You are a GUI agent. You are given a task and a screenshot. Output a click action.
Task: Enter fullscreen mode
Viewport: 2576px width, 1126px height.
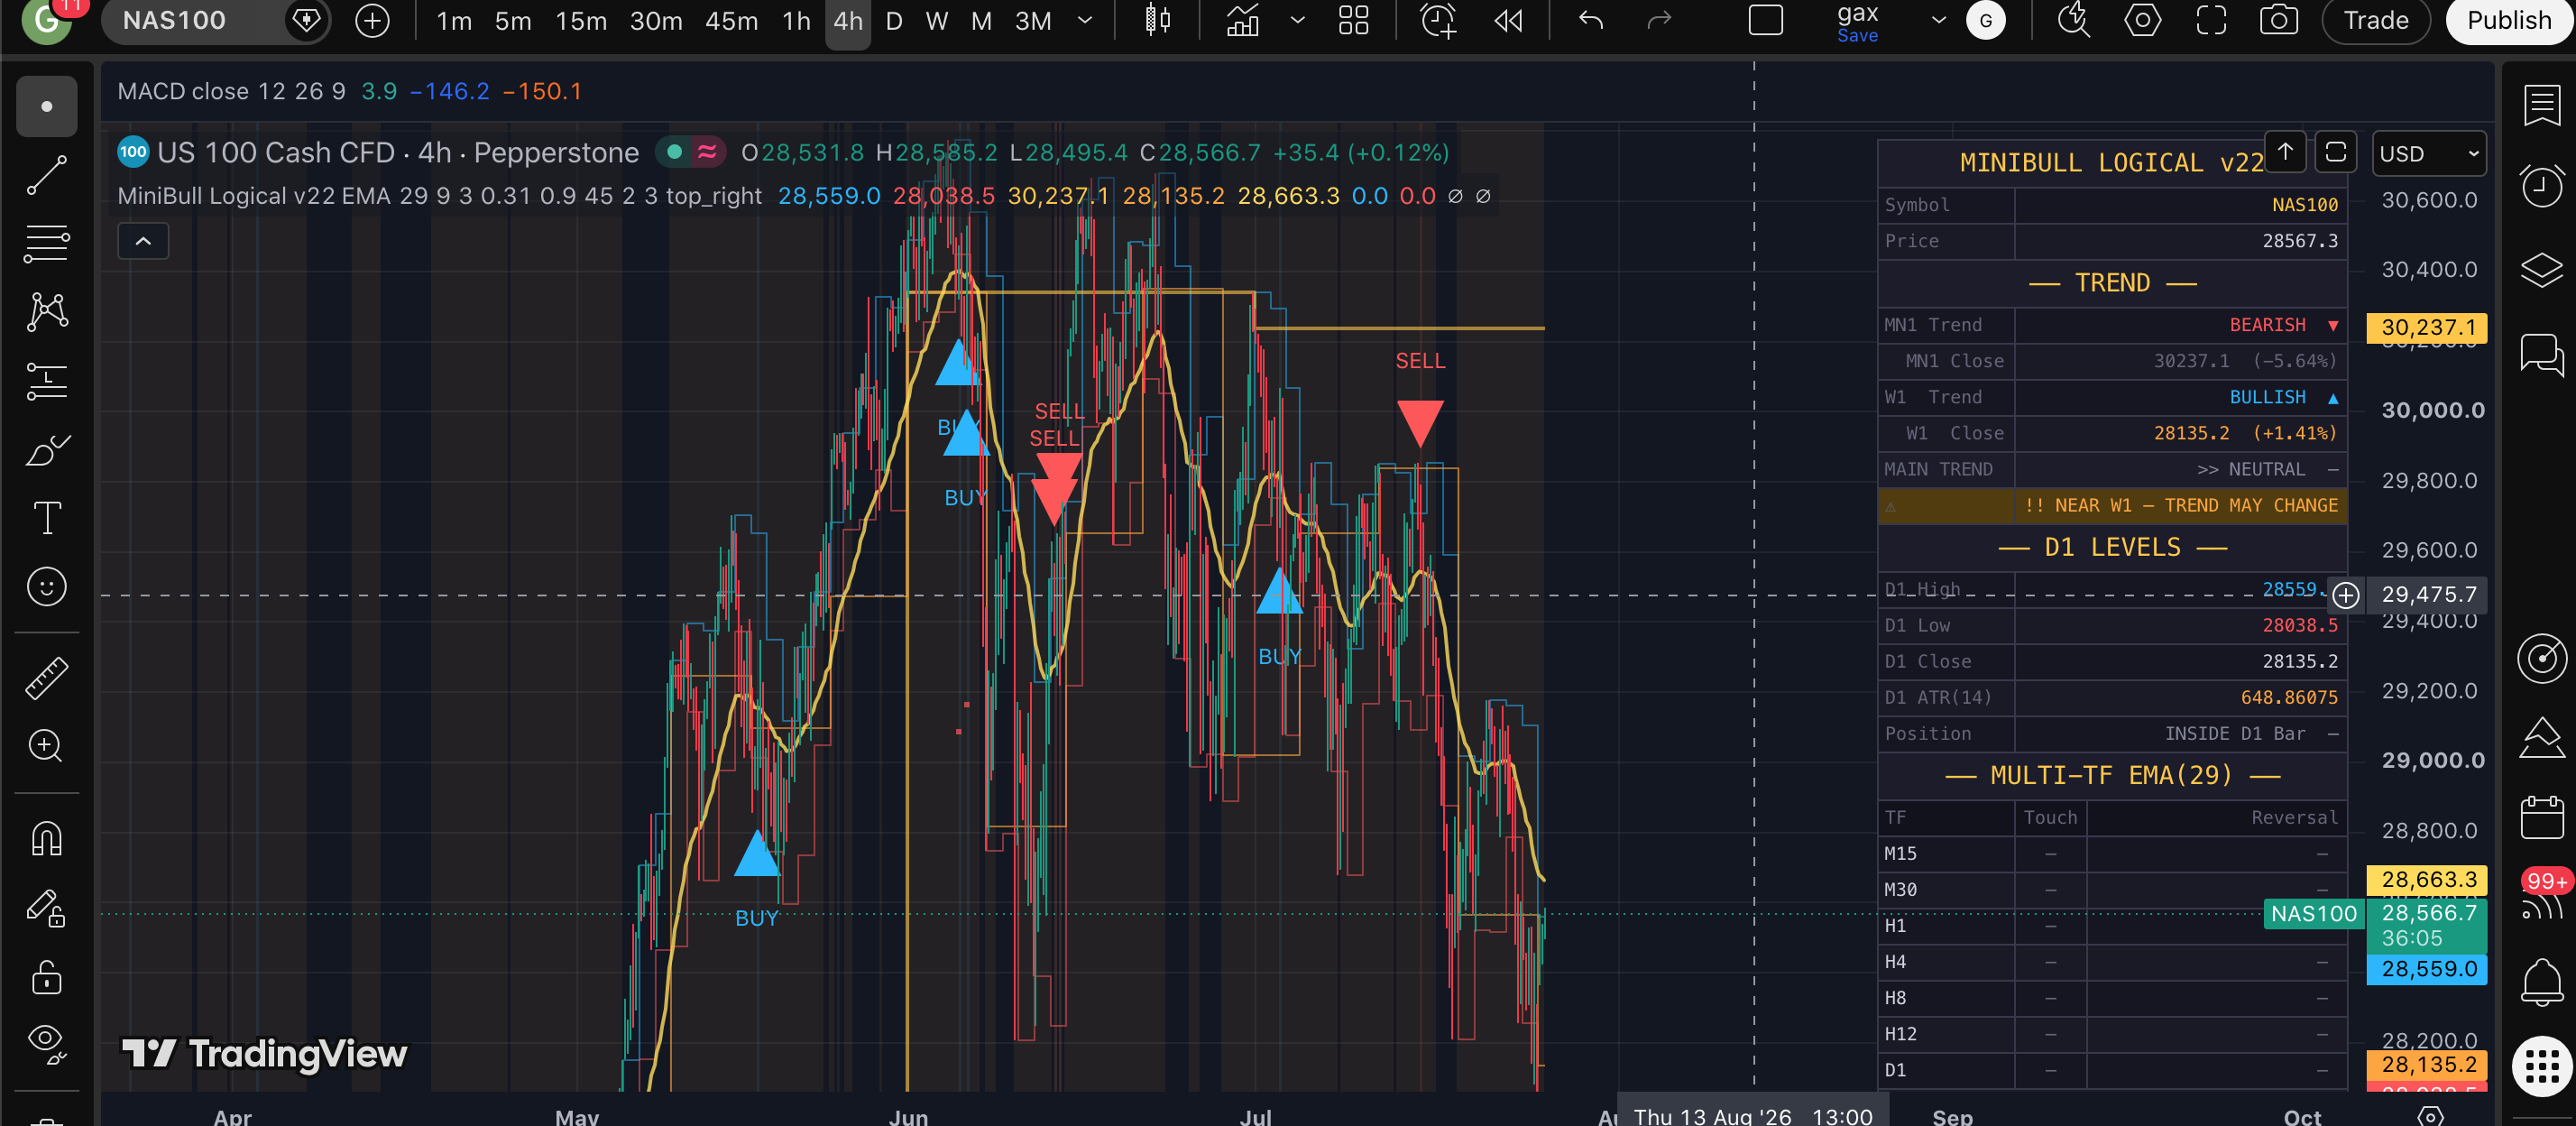click(x=2211, y=20)
